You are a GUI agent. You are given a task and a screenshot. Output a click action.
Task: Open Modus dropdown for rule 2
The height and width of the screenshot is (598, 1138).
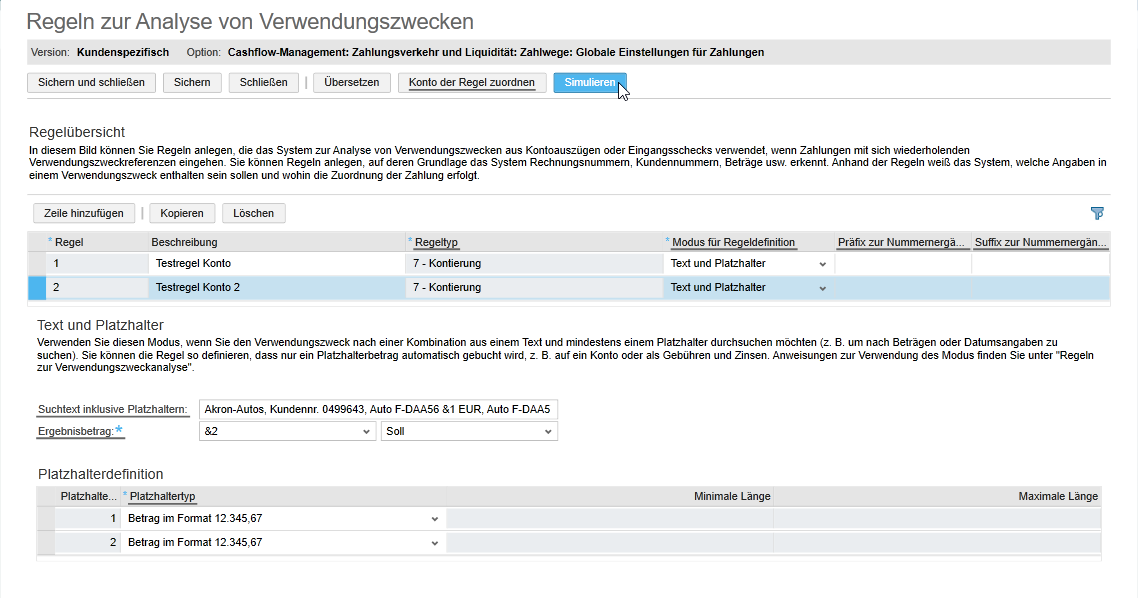click(822, 288)
